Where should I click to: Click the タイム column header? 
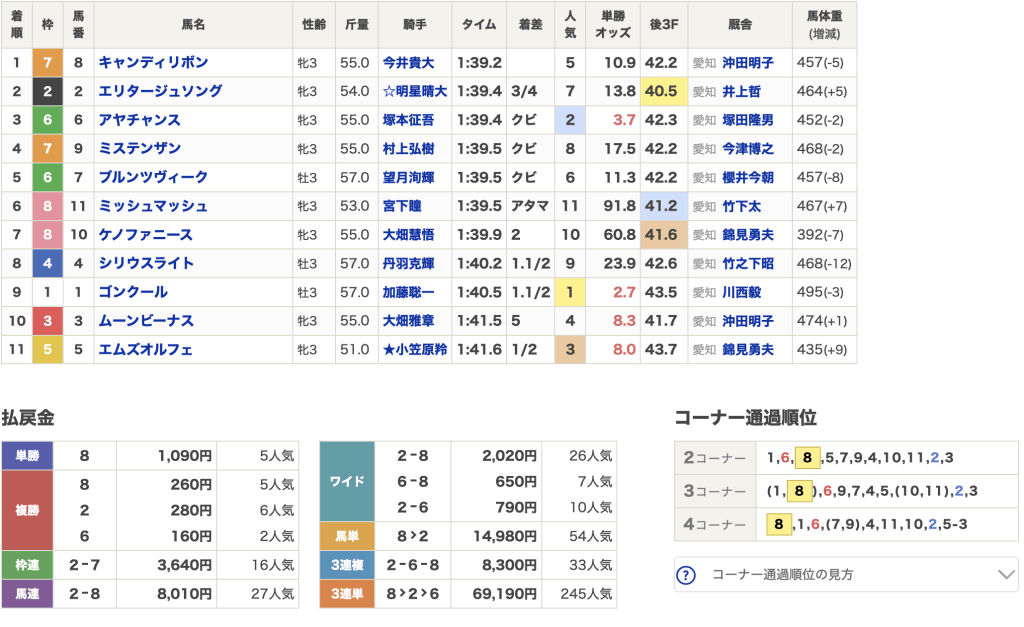click(479, 25)
